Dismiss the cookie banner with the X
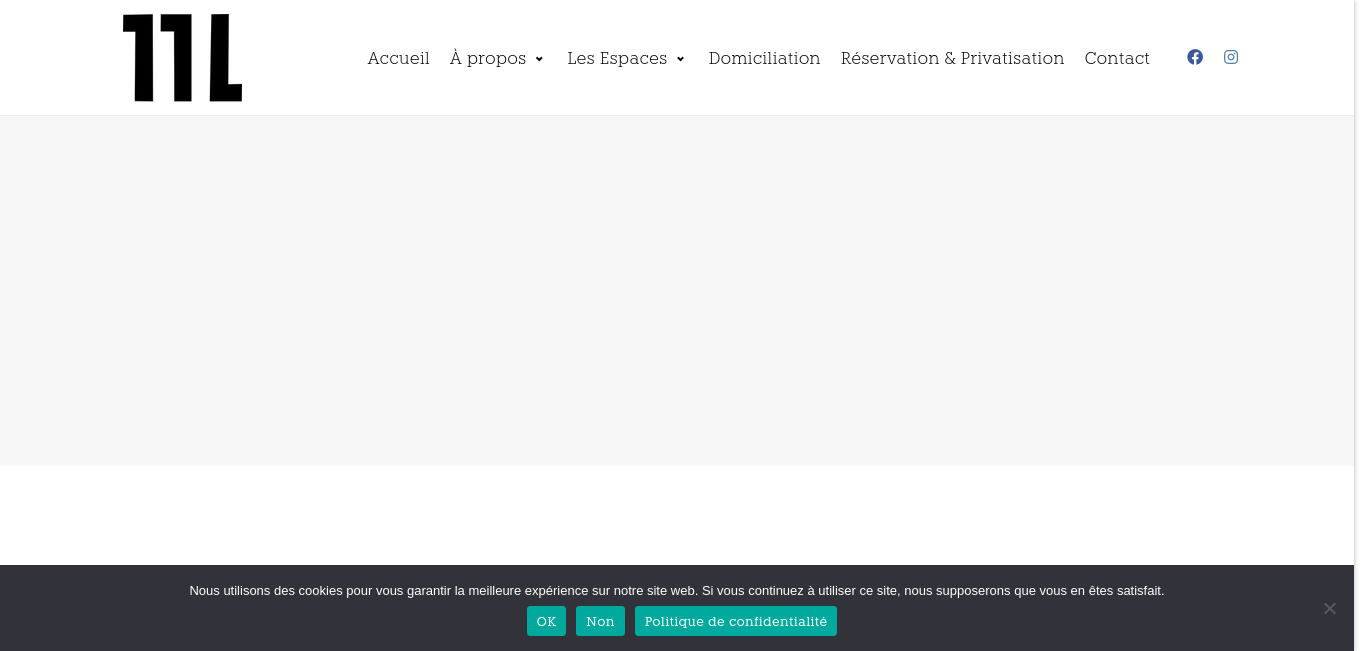Screen dimensions: 1366x651 (x=1329, y=608)
